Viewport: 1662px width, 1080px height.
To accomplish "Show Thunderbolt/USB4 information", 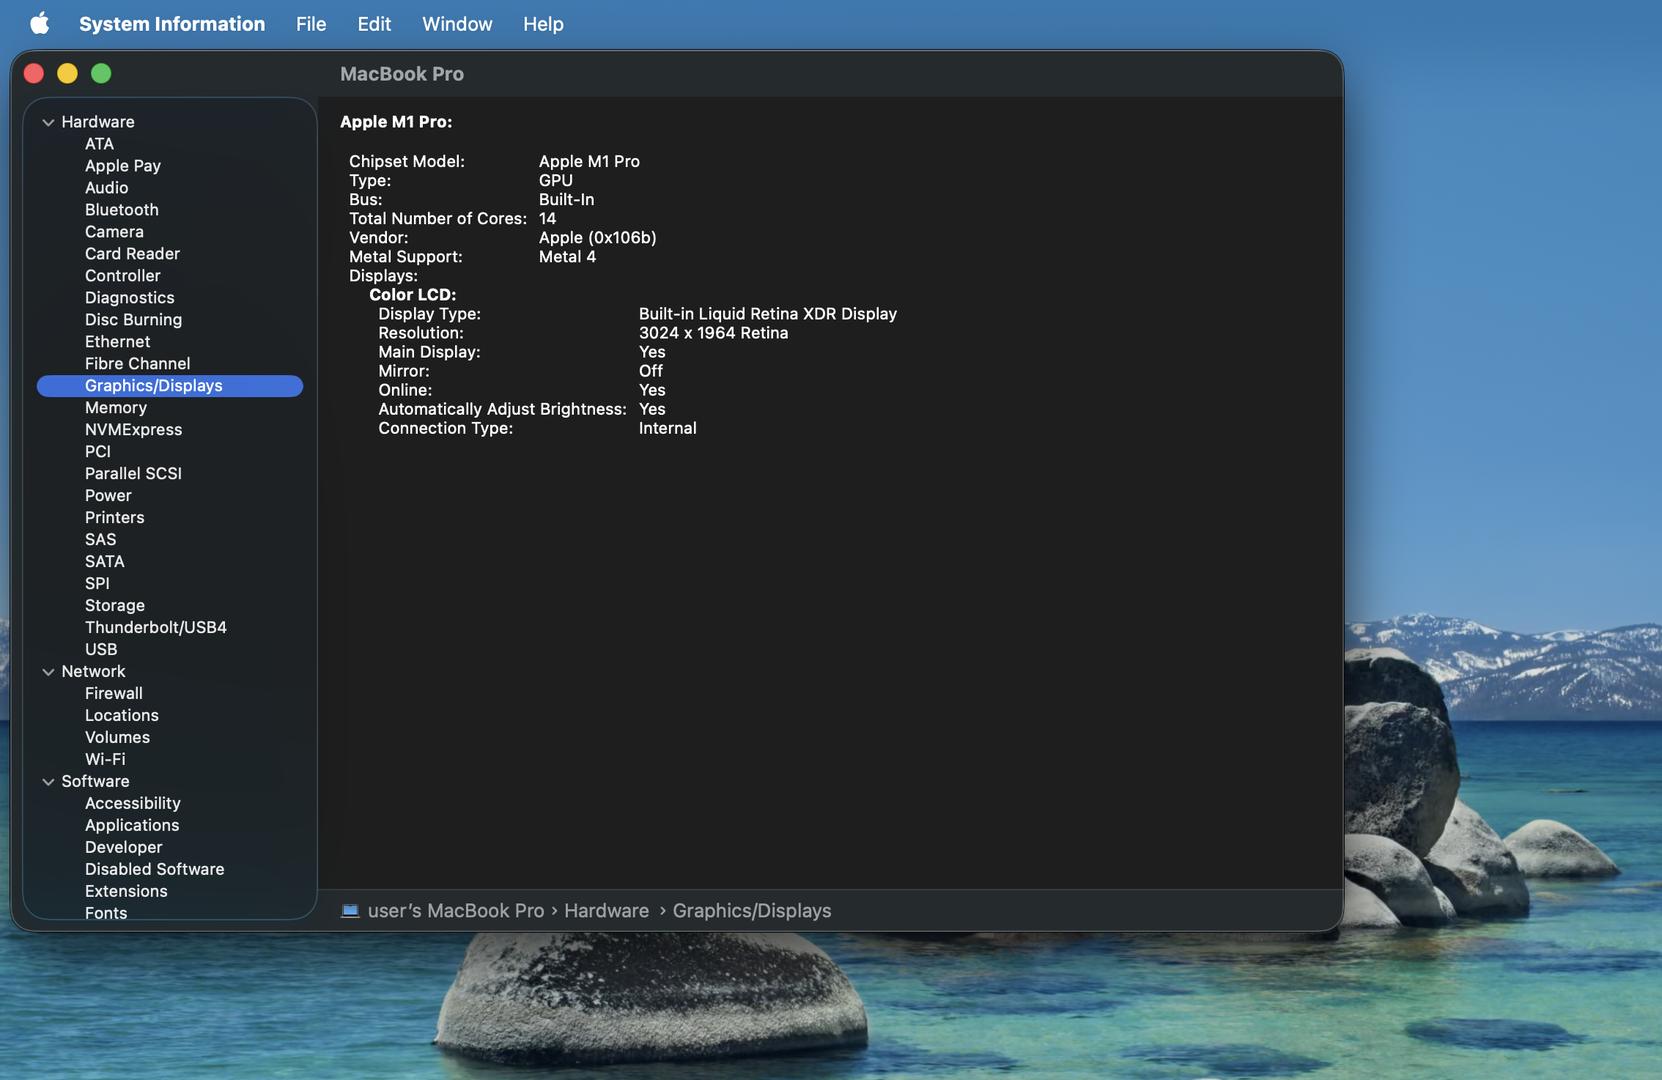I will (156, 627).
